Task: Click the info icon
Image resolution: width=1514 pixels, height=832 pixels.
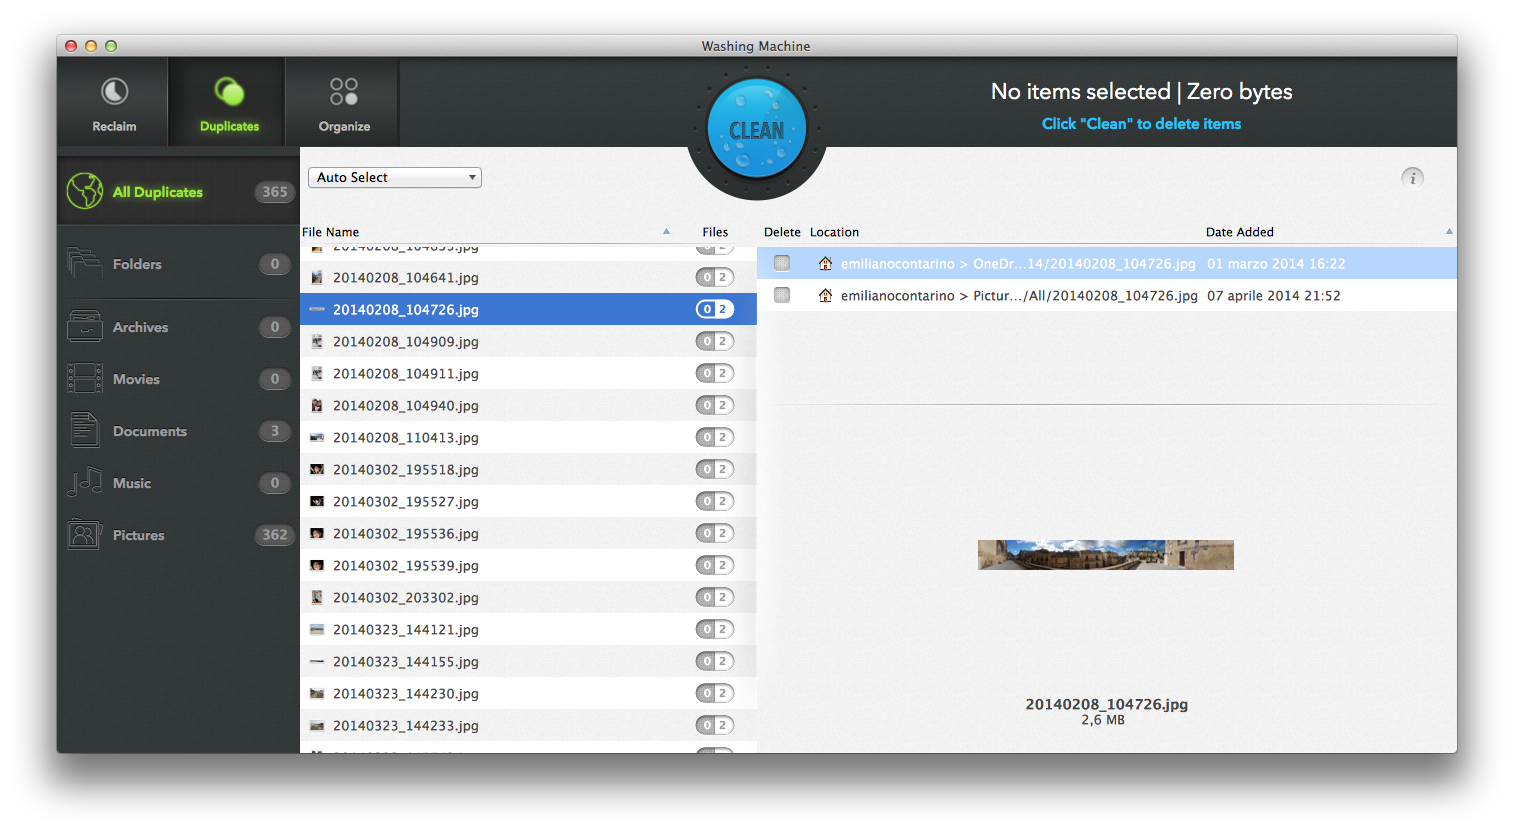Action: coord(1412,177)
